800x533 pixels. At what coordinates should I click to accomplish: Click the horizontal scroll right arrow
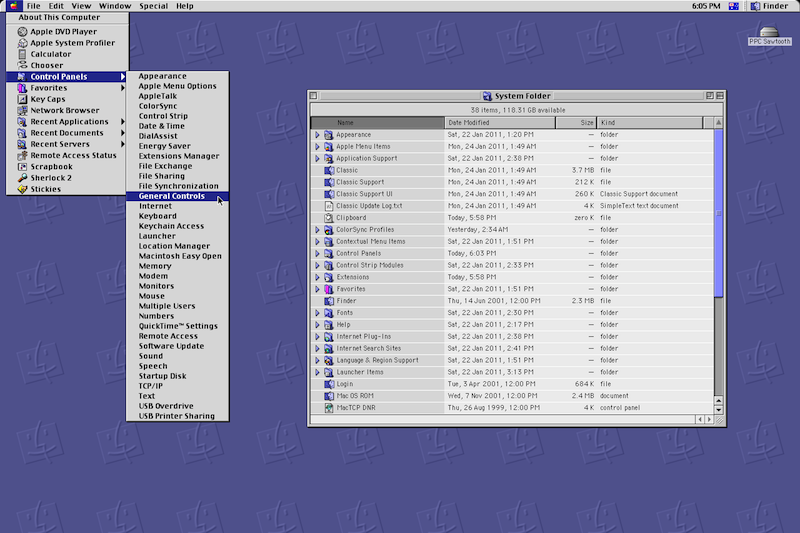pyautogui.click(x=709, y=419)
